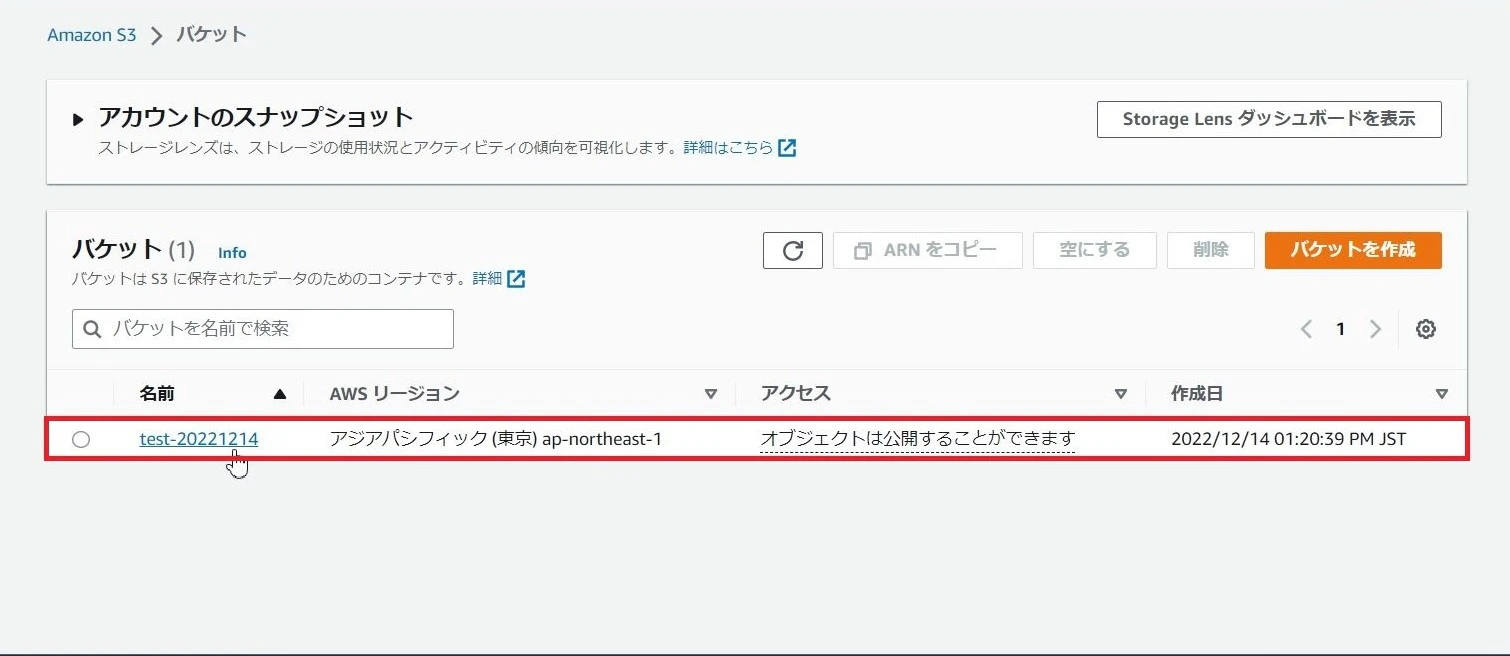This screenshot has width=1510, height=656.
Task: Open the Info link beside バケット heading
Action: pyautogui.click(x=232, y=253)
